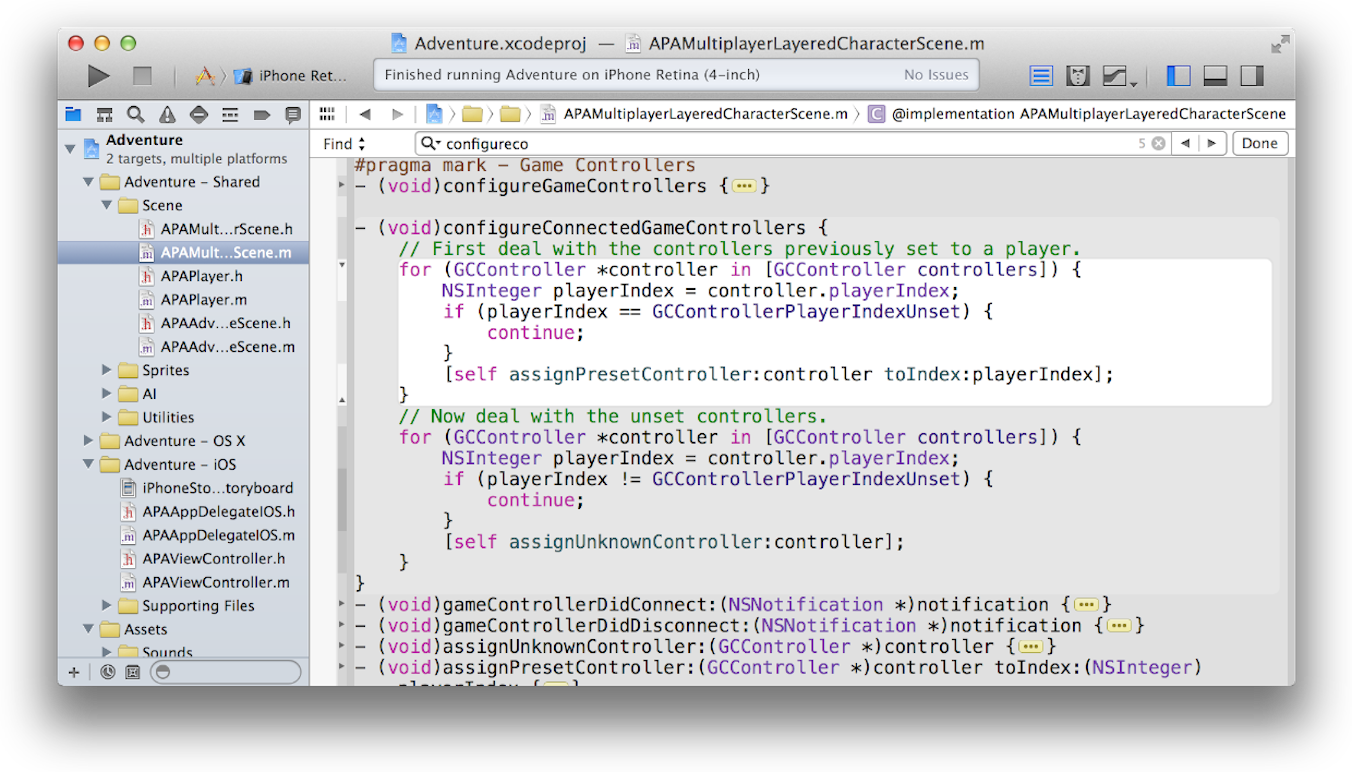Screen dimensions: 1352x772
Task: Collapse the Scene folder
Action: point(106,205)
